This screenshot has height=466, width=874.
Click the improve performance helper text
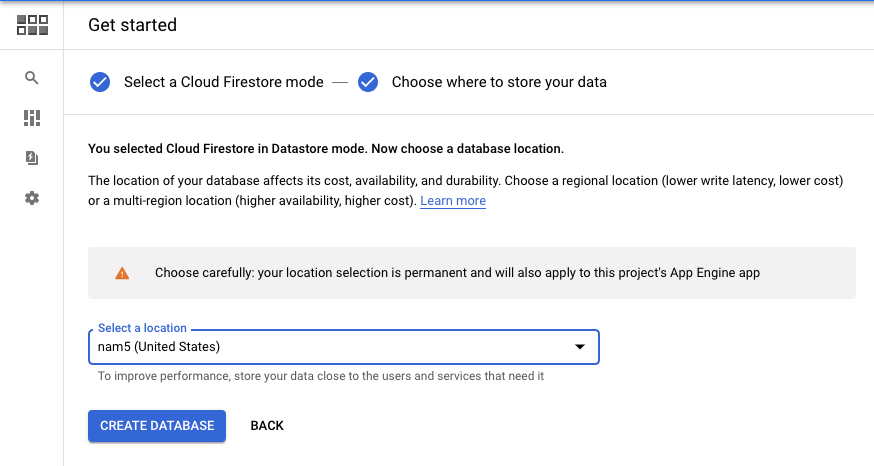321,376
